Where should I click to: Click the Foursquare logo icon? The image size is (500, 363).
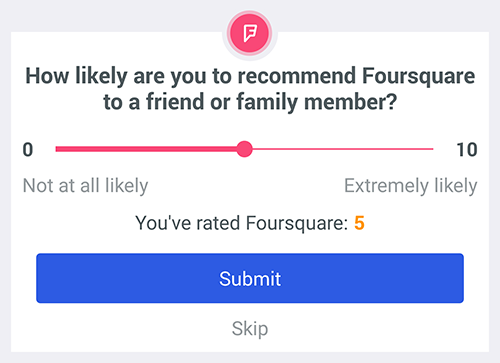[x=250, y=33]
